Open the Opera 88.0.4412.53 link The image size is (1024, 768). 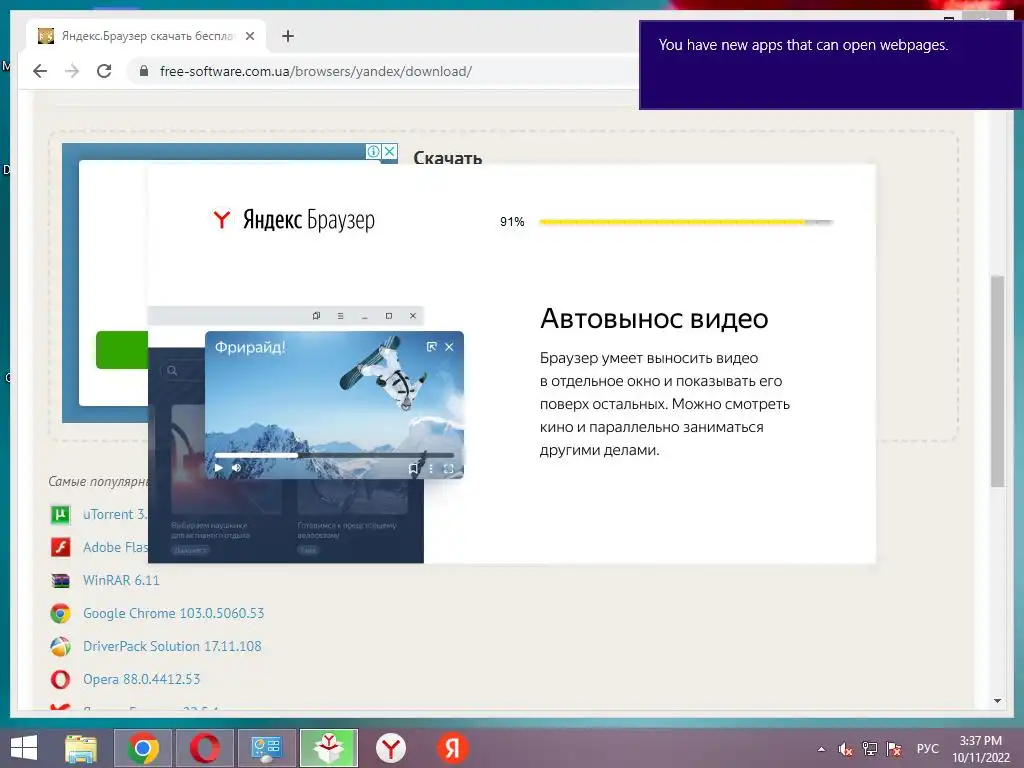(x=141, y=679)
